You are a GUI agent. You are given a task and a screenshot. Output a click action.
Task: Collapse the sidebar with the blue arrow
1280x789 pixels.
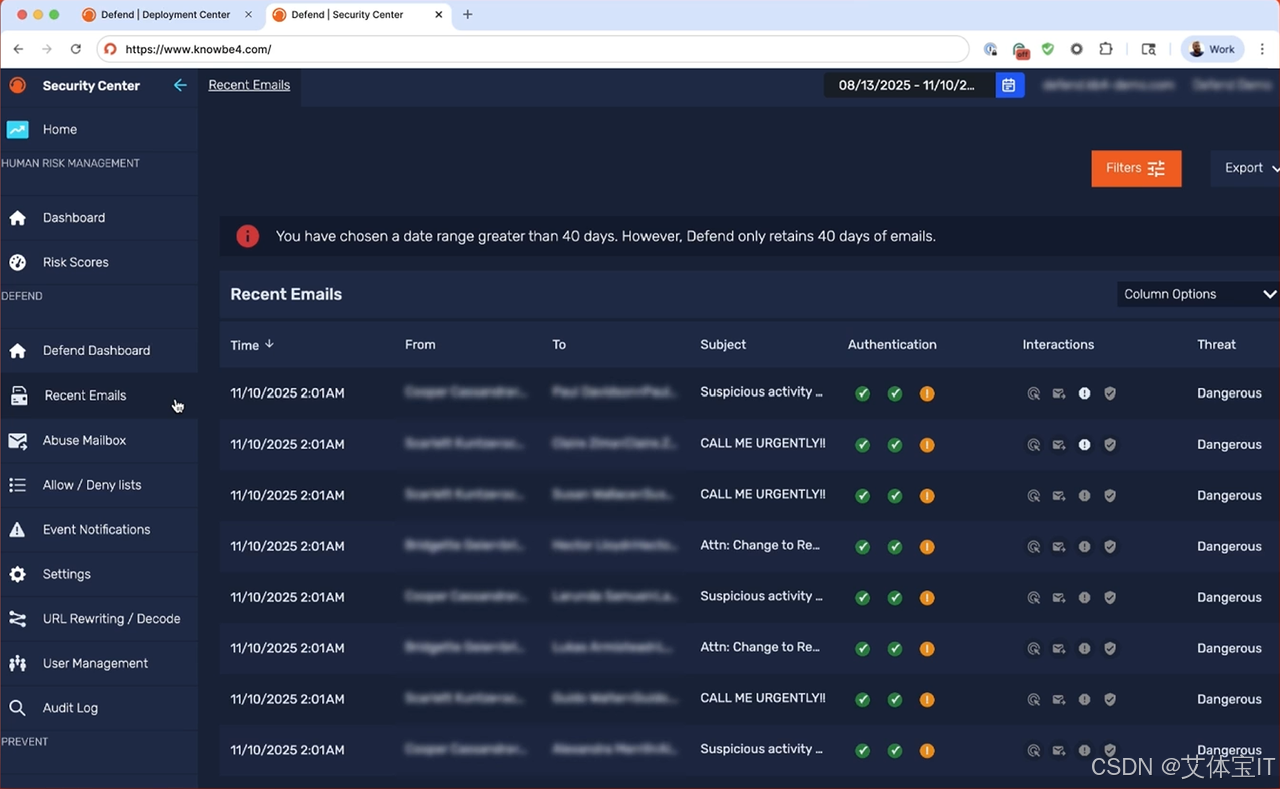click(x=180, y=85)
